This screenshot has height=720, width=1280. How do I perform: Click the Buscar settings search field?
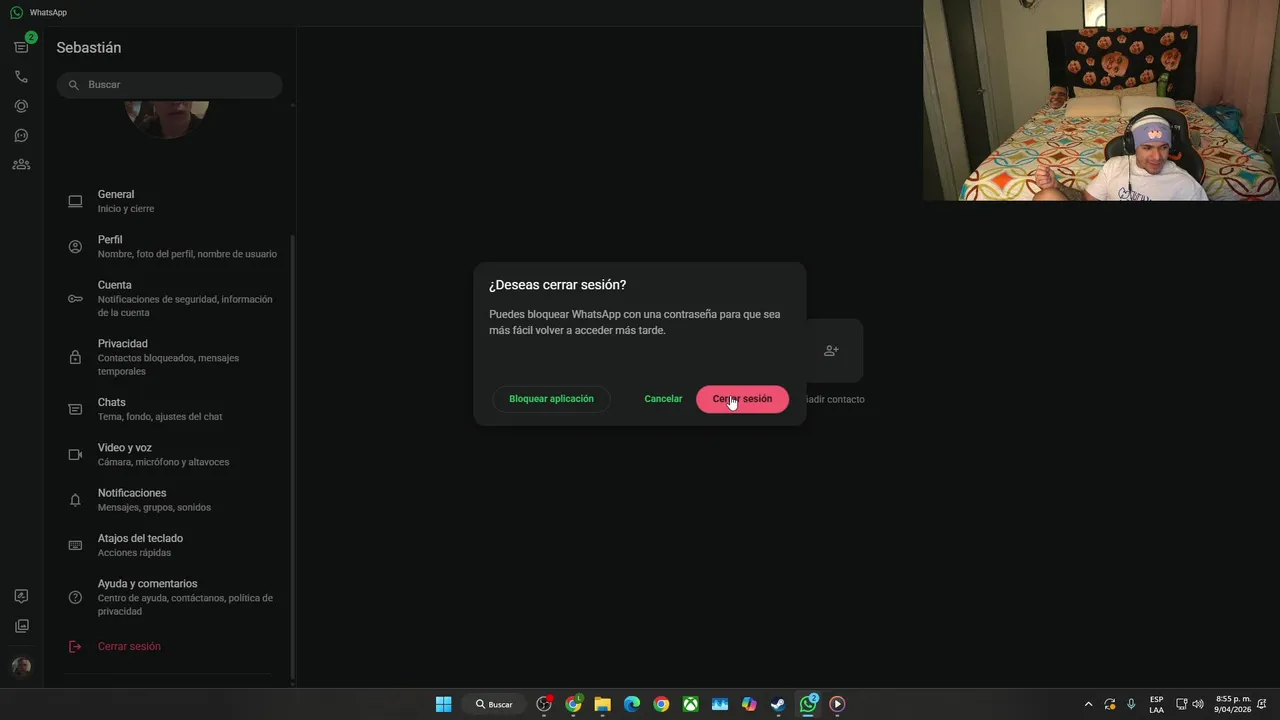[x=169, y=85]
